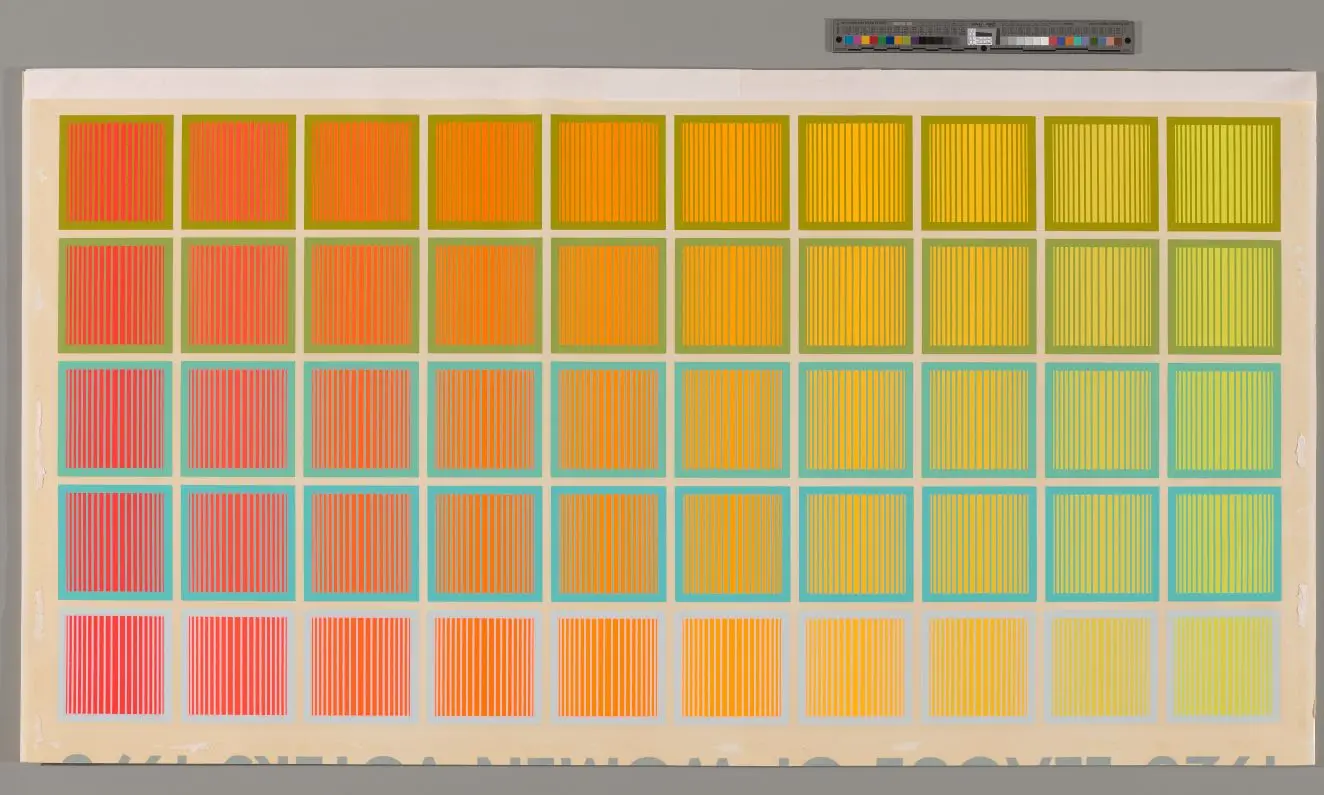Click the cyan patch on the calibration ruler

tap(848, 40)
